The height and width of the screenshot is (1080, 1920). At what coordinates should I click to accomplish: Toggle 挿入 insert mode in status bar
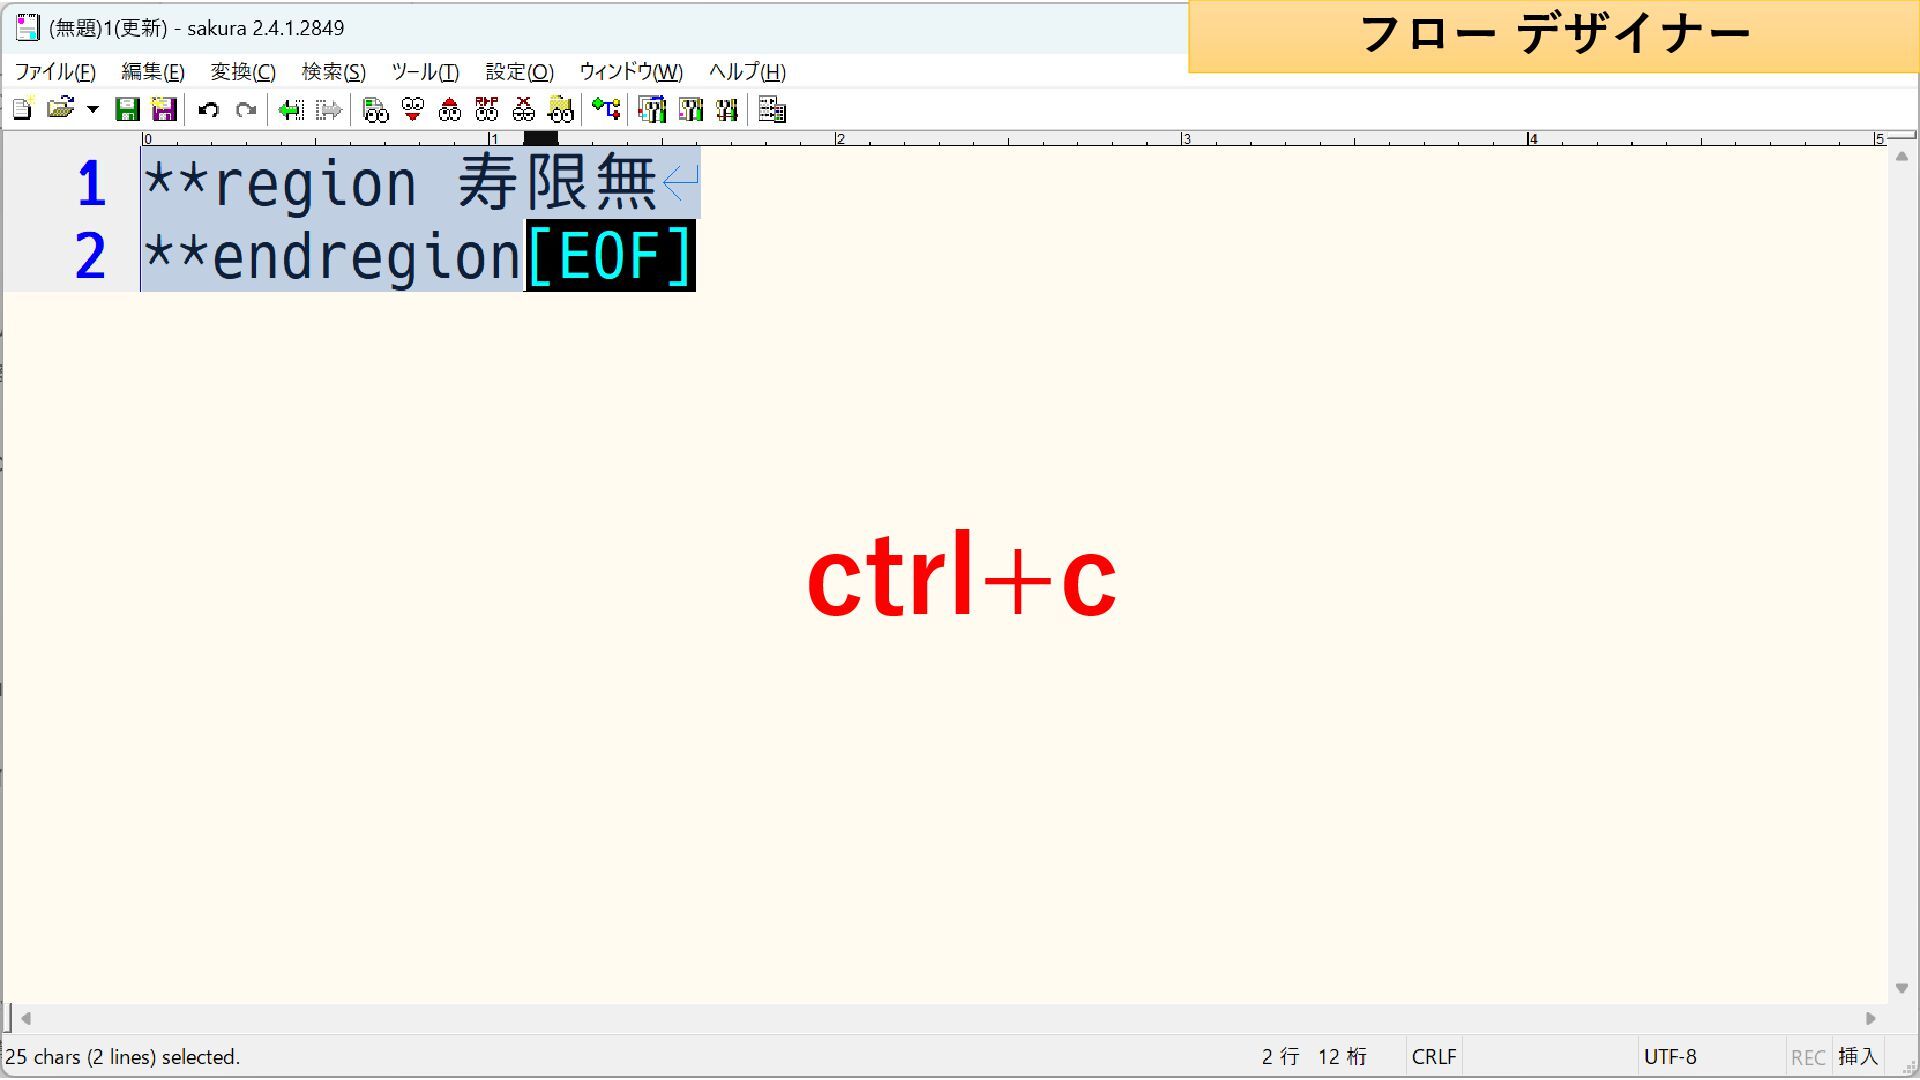[x=1857, y=1057]
